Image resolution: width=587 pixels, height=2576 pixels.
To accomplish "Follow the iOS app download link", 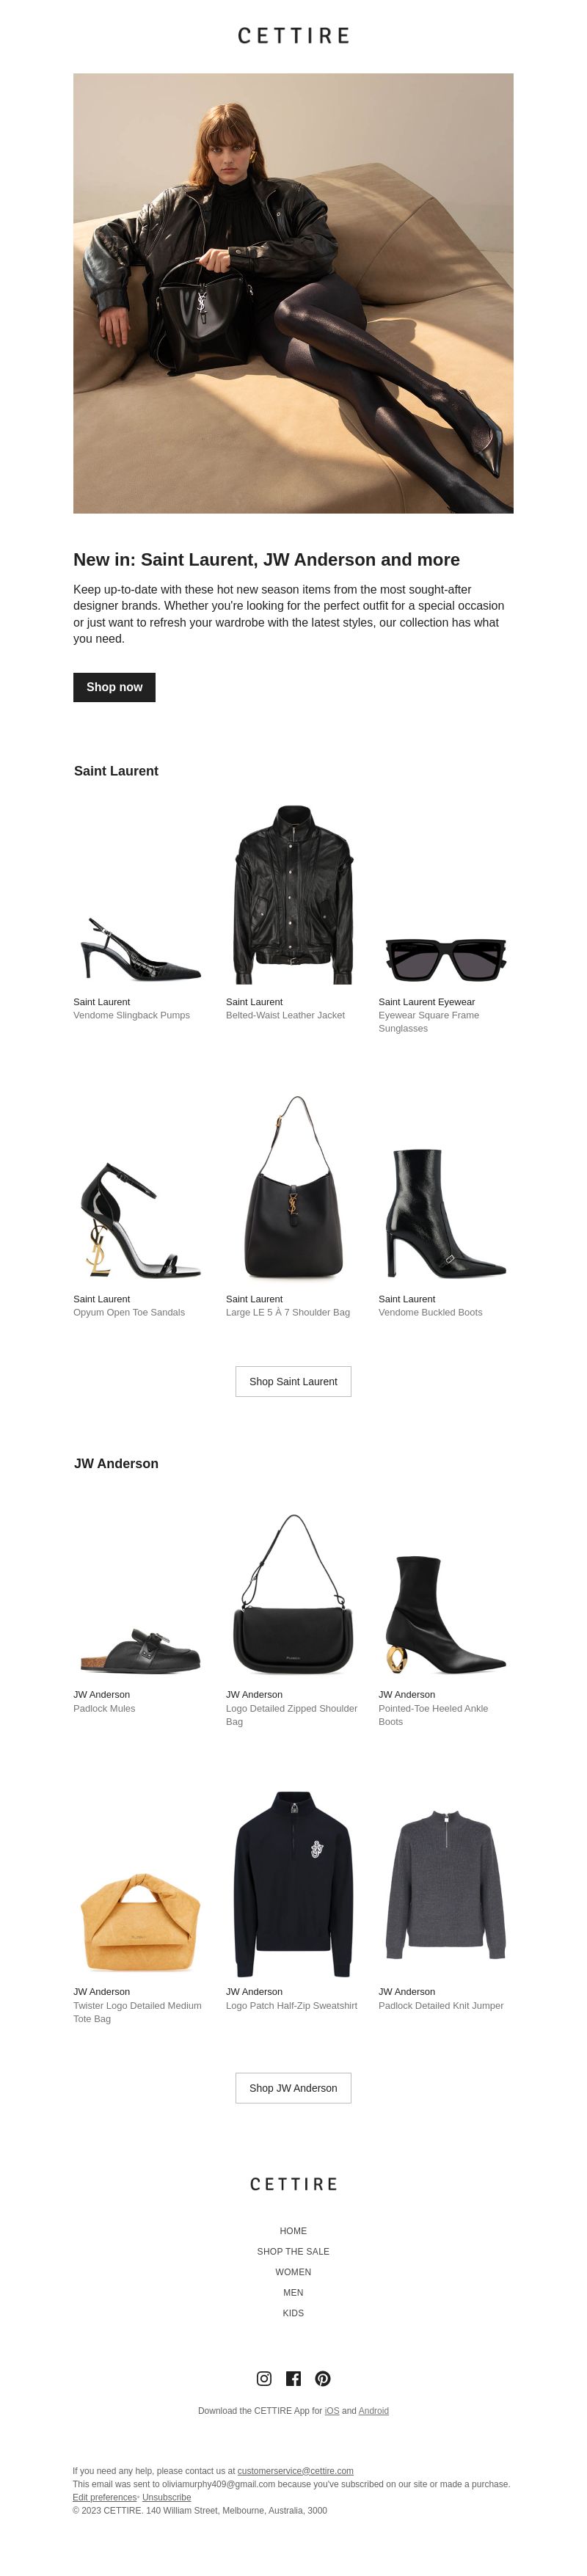I will pyautogui.click(x=332, y=2411).
